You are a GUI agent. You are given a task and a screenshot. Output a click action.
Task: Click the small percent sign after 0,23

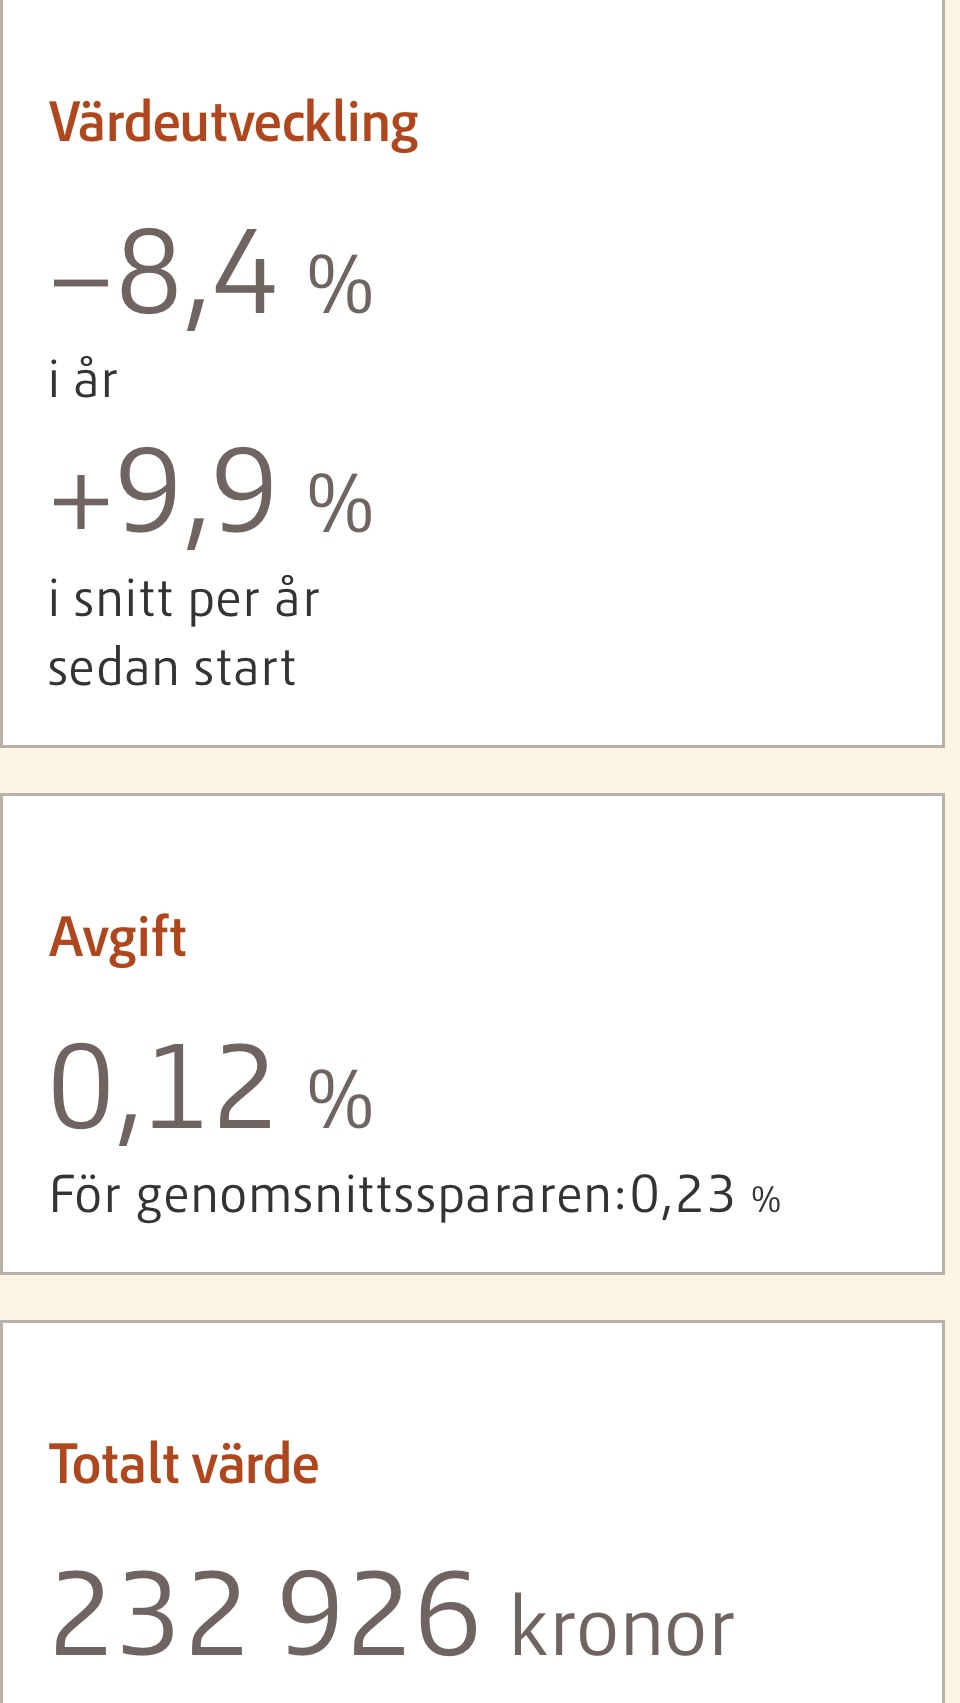point(766,1199)
